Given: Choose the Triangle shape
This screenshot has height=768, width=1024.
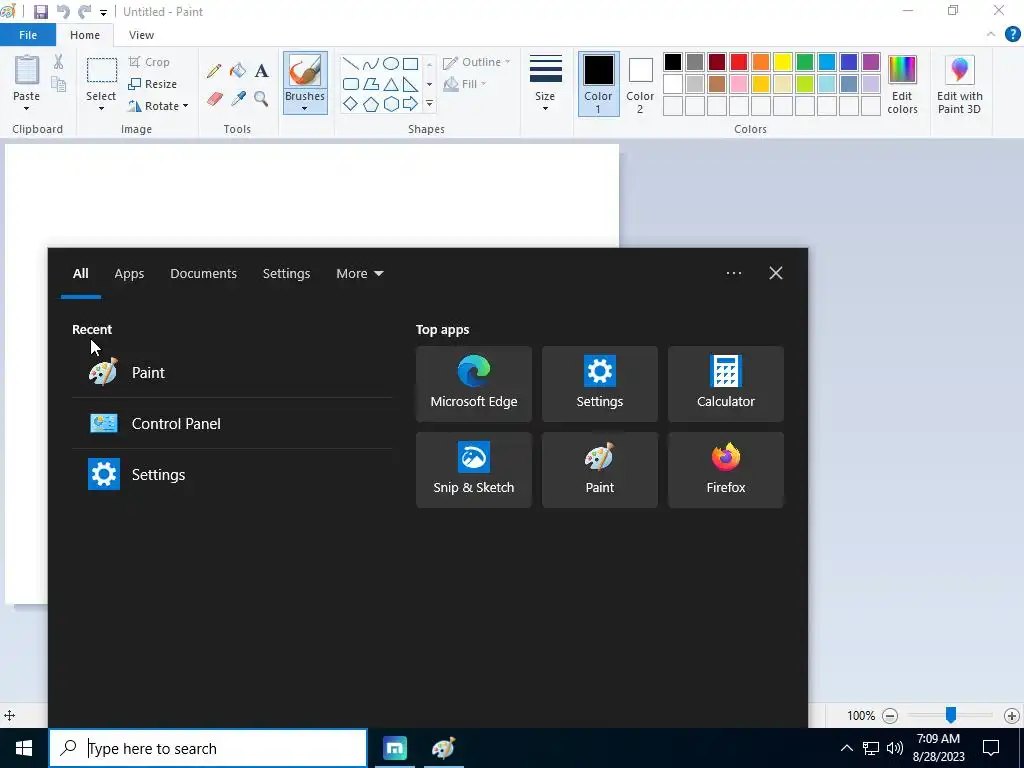Looking at the screenshot, I should 391,84.
